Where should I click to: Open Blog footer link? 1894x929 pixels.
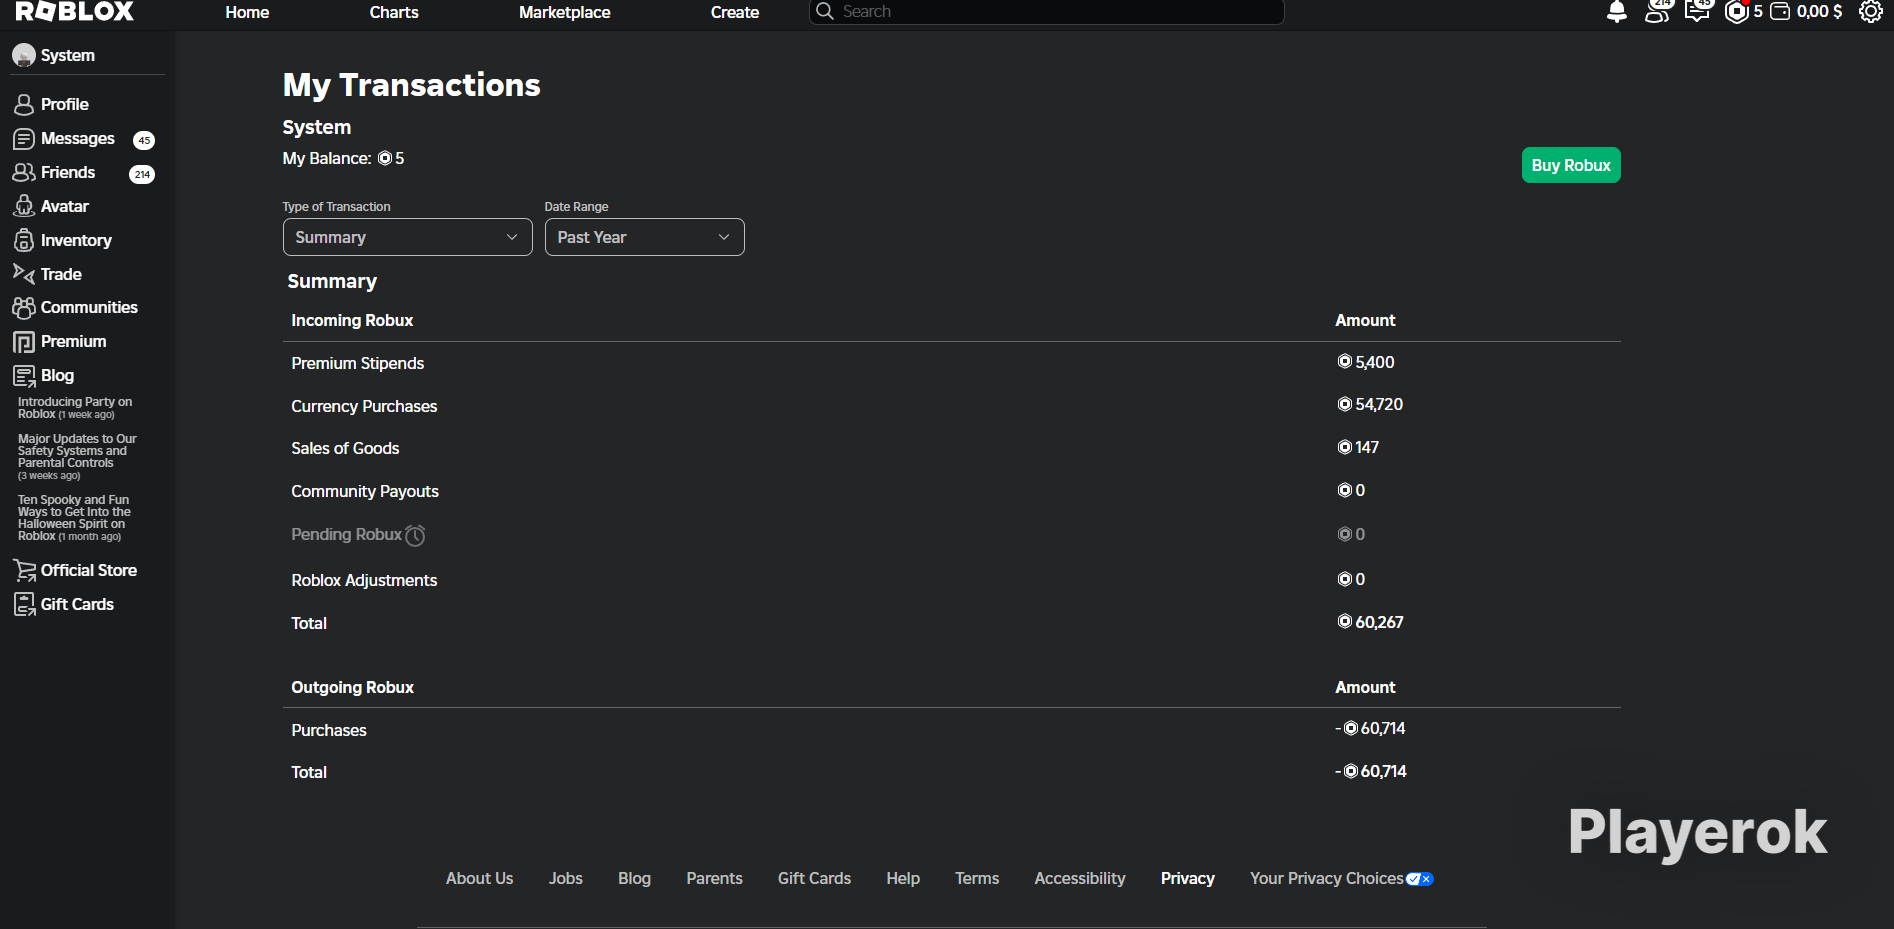pos(634,878)
